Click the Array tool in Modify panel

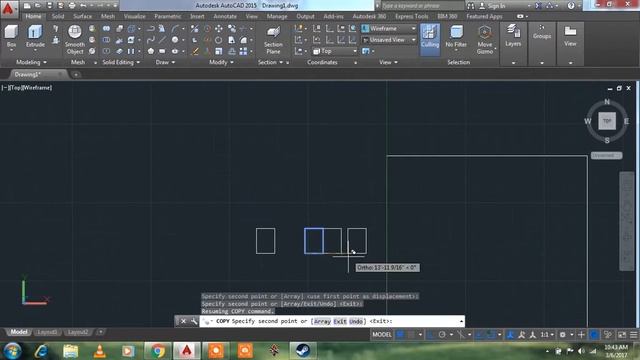coord(243,51)
